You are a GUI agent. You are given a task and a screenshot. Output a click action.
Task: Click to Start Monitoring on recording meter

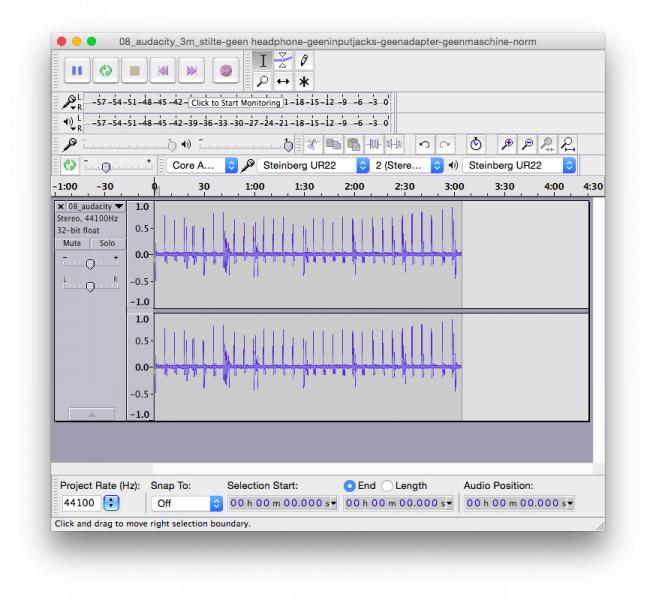click(x=236, y=103)
